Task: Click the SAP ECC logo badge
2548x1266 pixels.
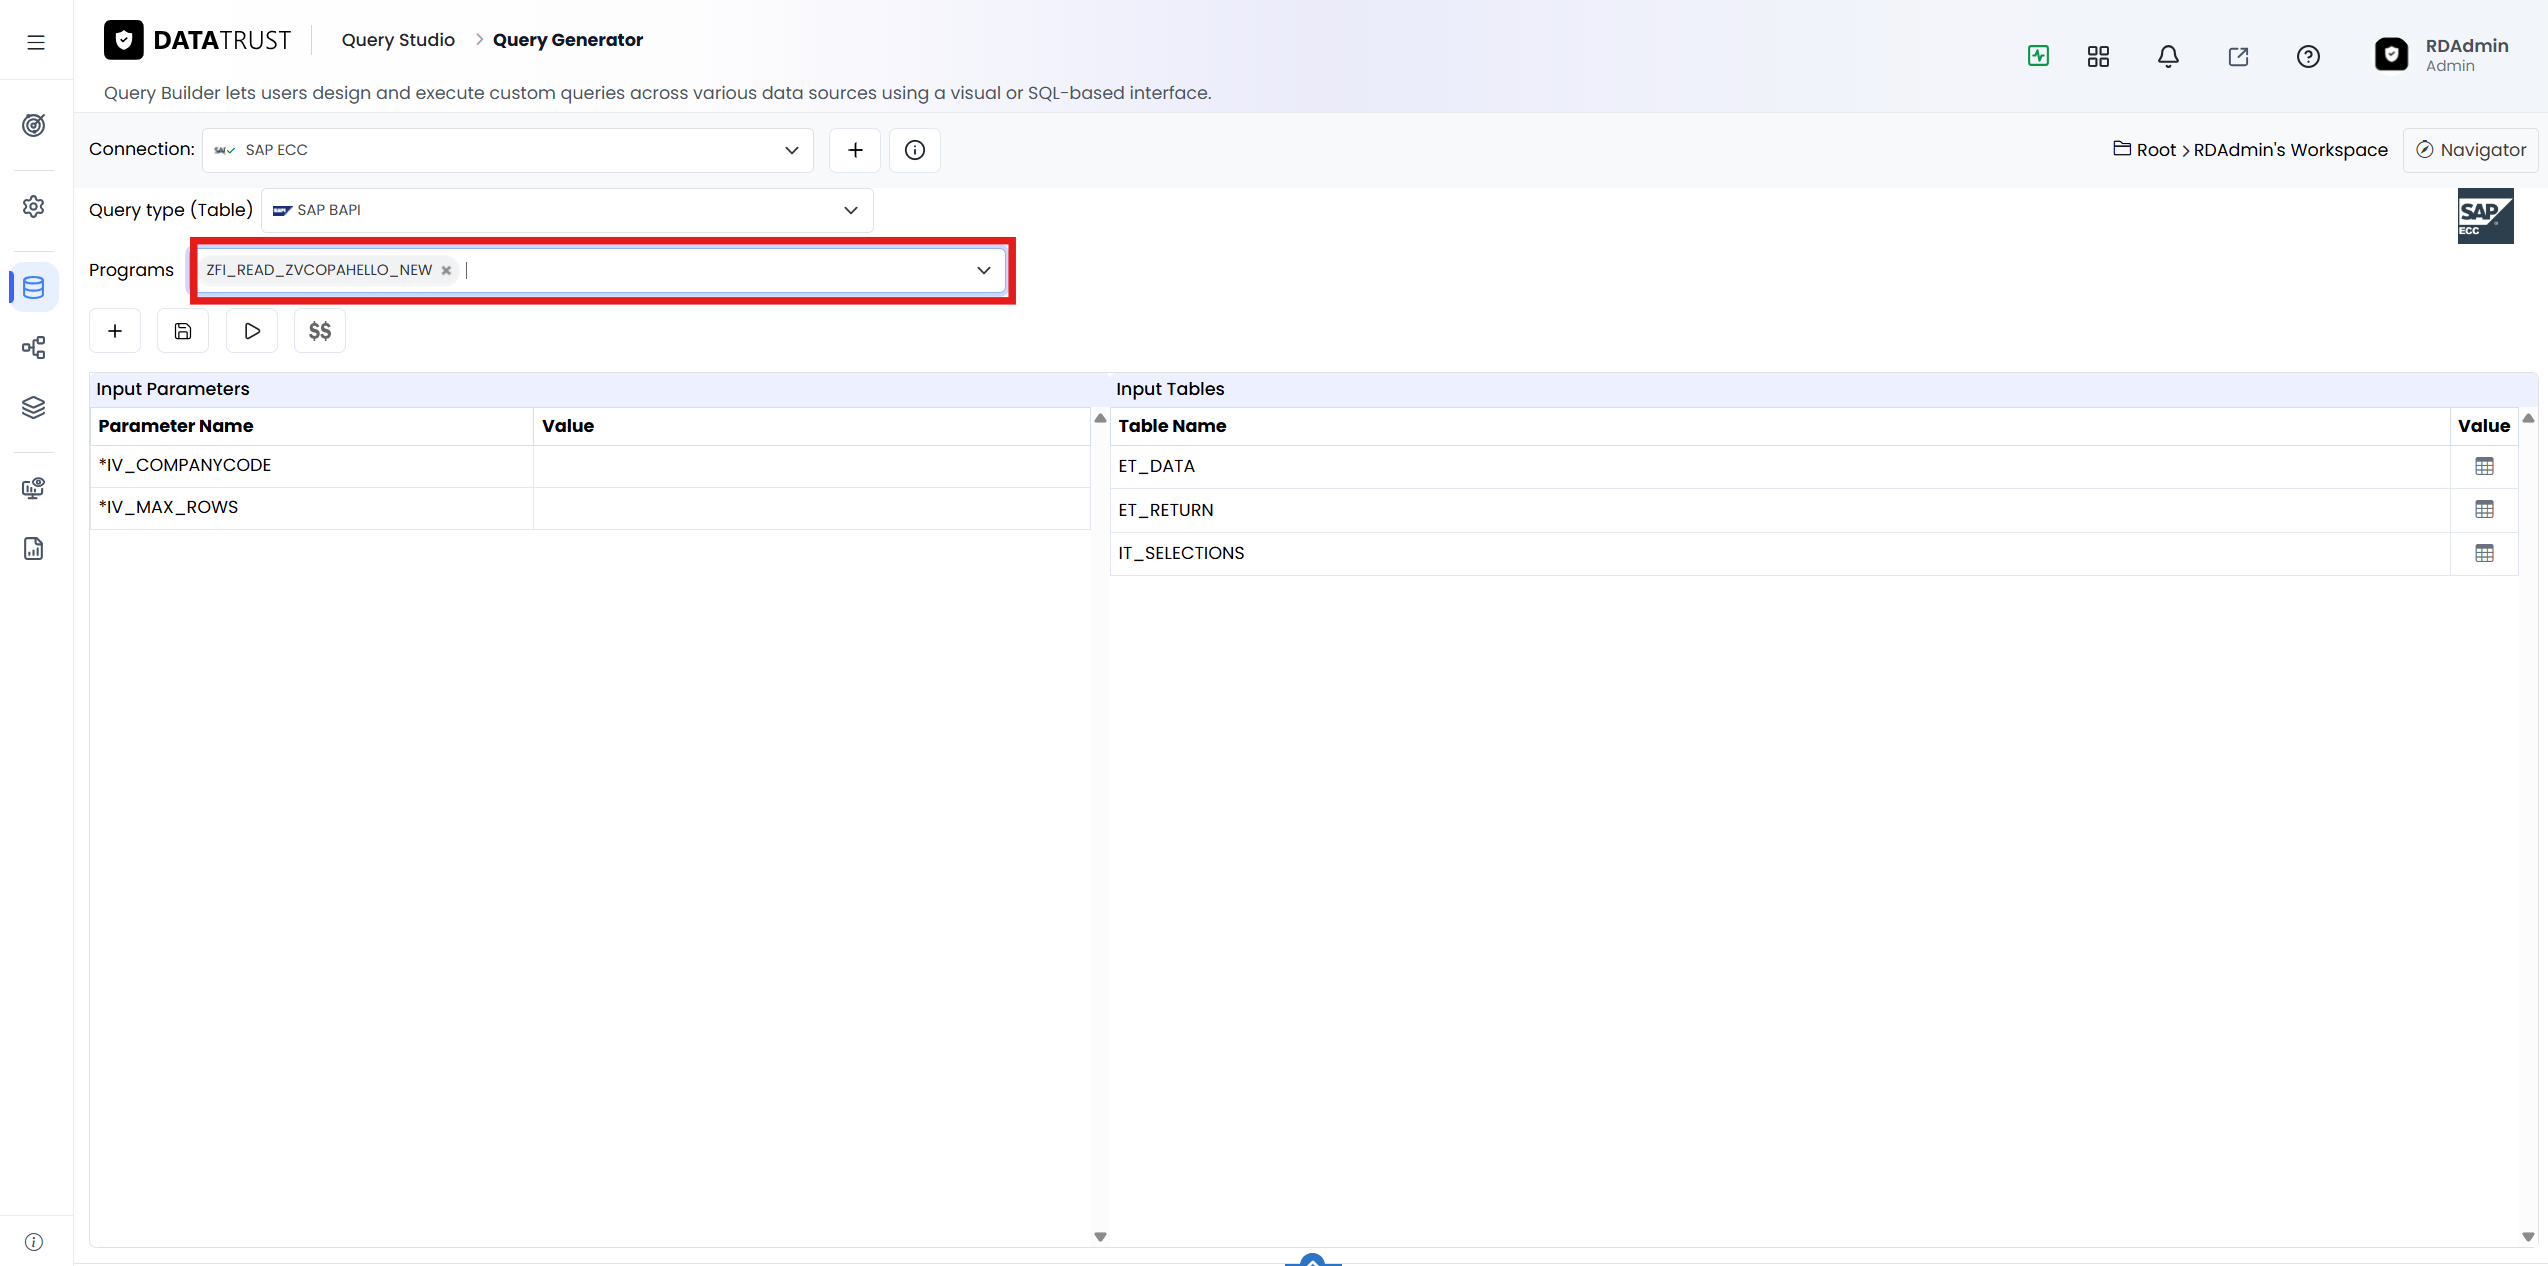Action: coord(2485,216)
